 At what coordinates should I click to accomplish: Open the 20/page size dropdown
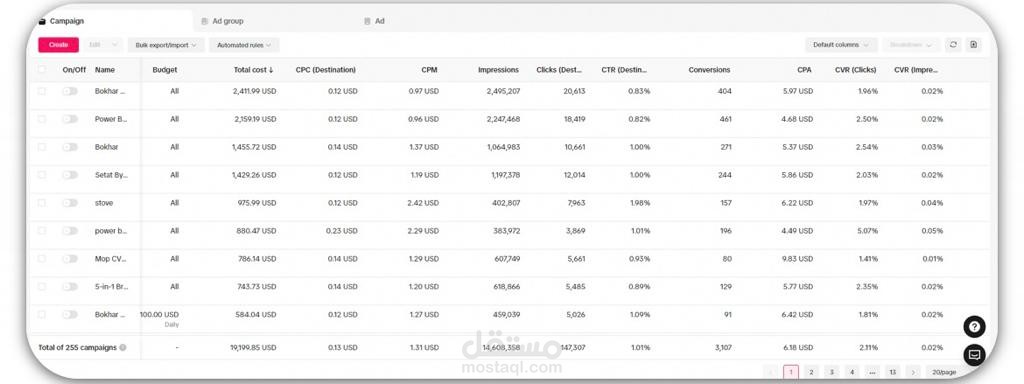pyautogui.click(x=944, y=372)
